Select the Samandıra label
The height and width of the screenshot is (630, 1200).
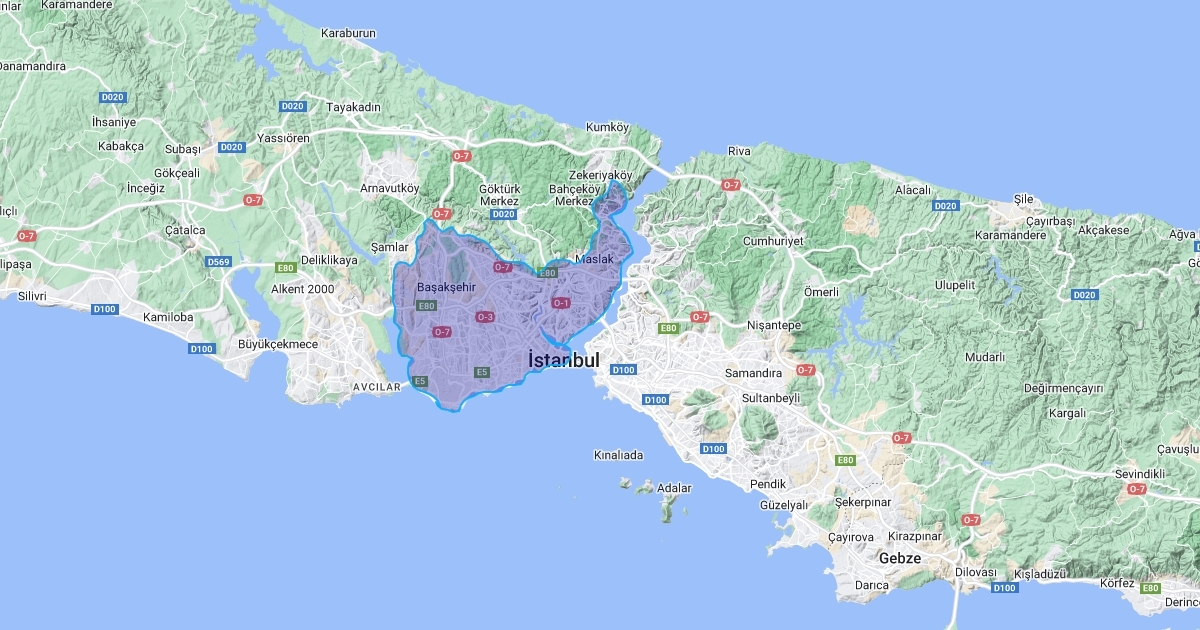[753, 372]
